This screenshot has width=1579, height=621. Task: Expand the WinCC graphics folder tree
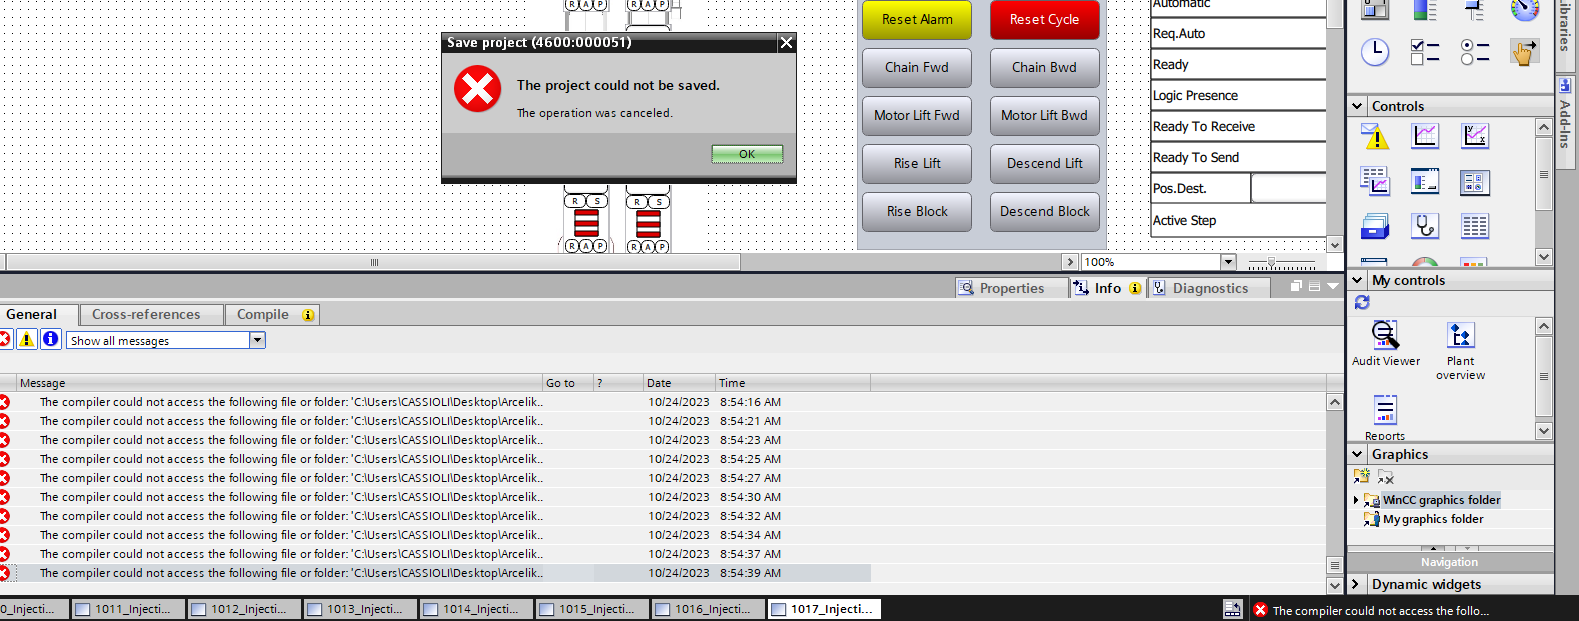click(x=1356, y=500)
